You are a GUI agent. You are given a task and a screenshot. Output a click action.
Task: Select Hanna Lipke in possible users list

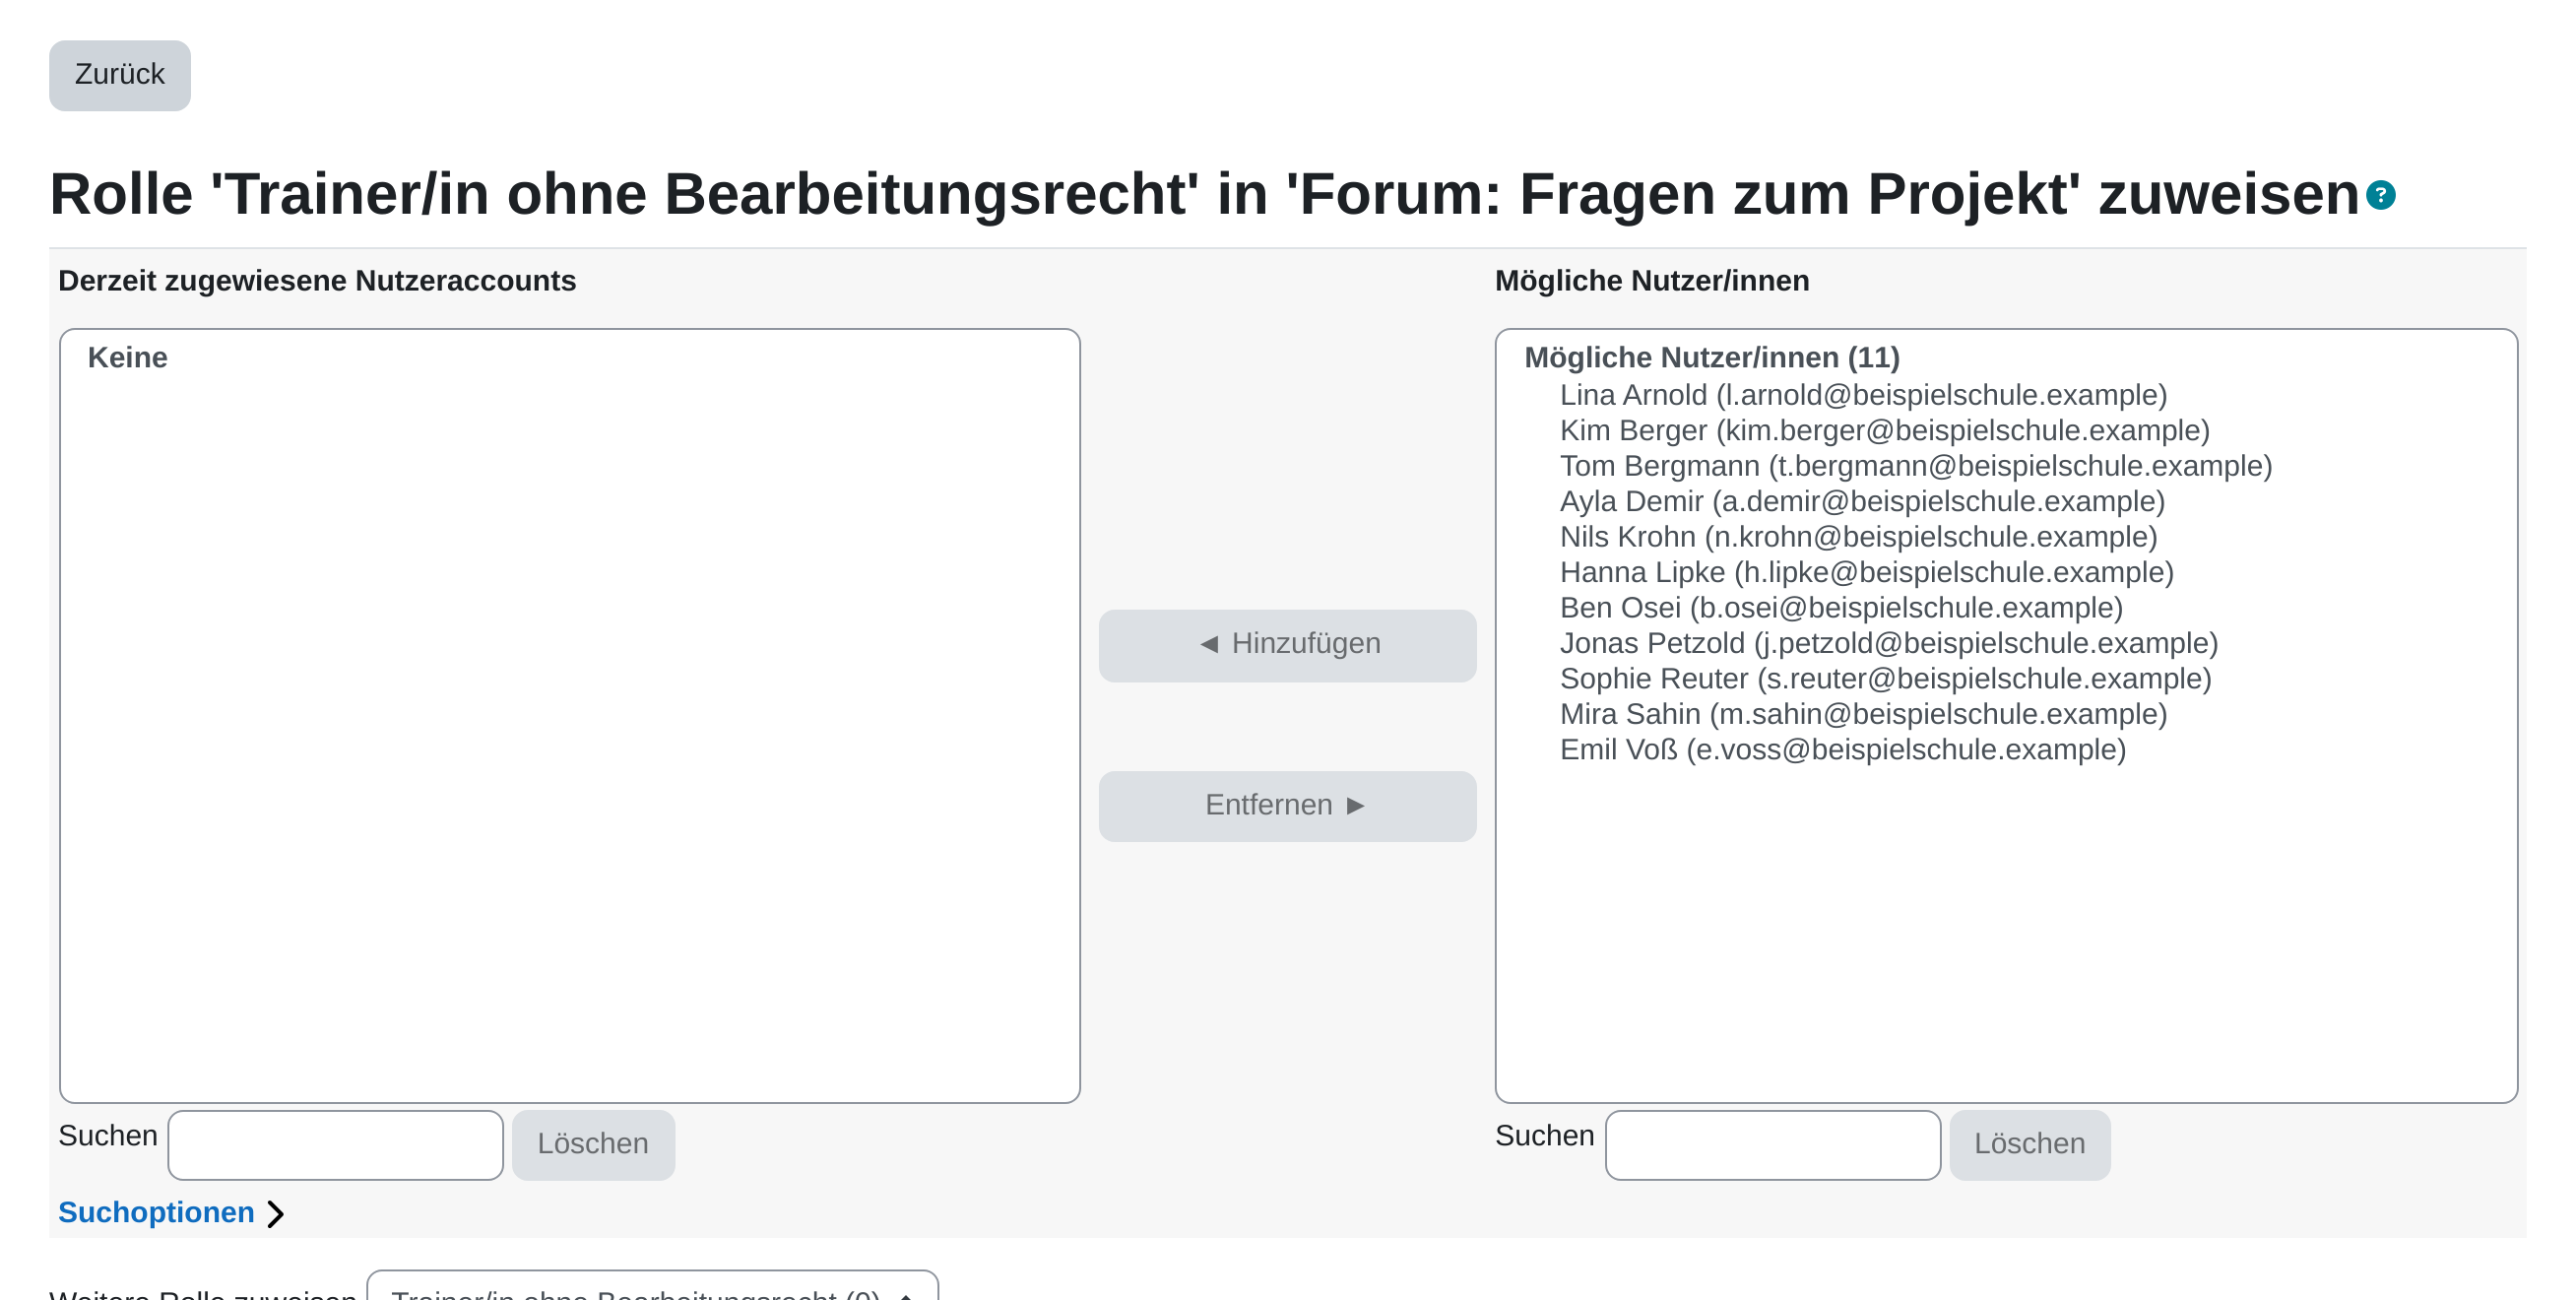pos(1866,573)
